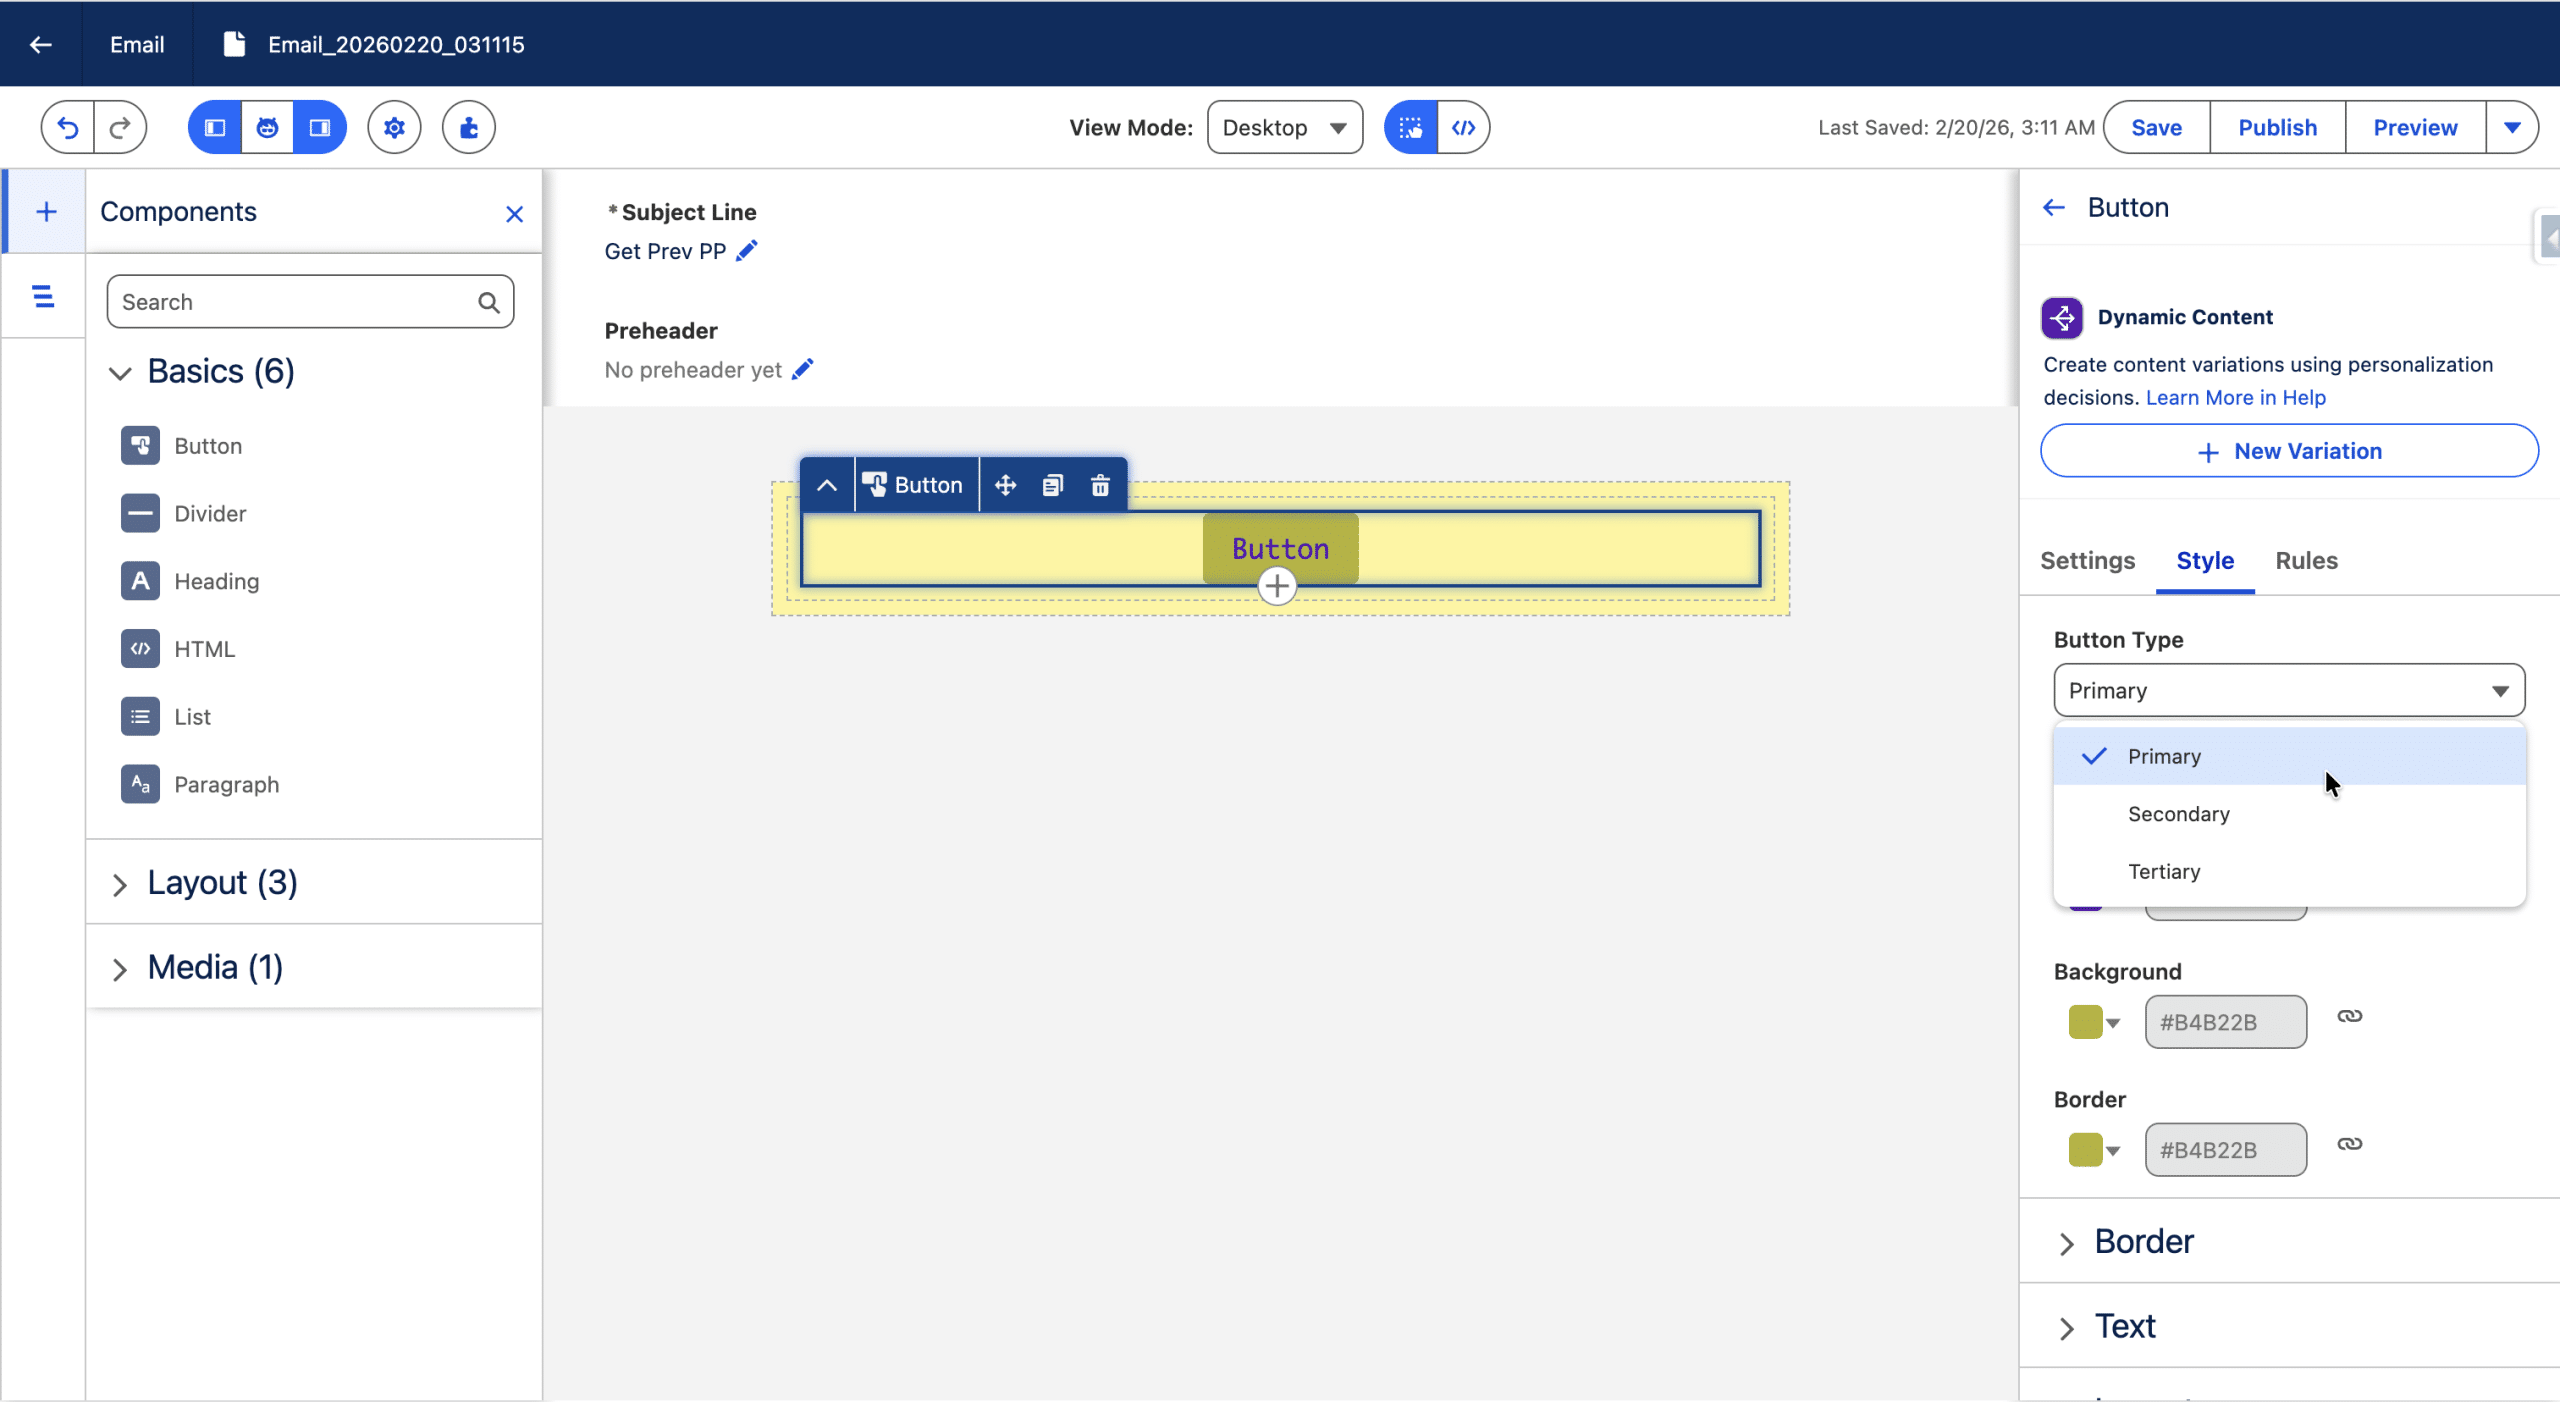This screenshot has height=1402, width=2560.
Task: Select Secondary button type option
Action: 2178,814
